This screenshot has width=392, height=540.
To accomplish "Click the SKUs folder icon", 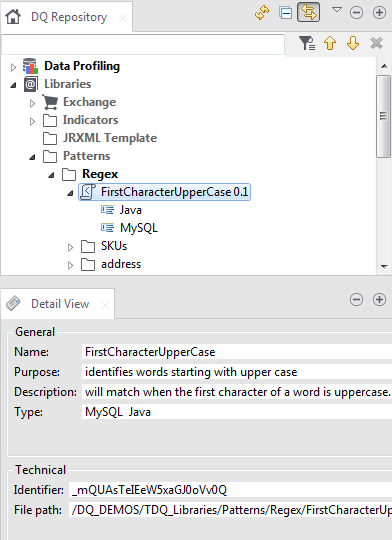I will point(88,247).
